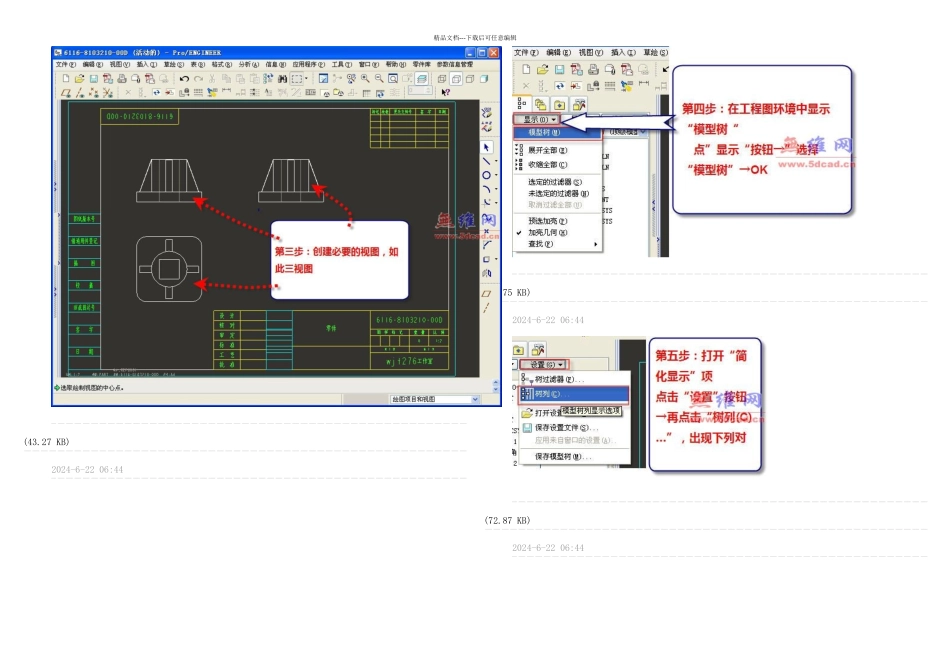
Task: Open the 编辑 menu in main window
Action: tap(93, 65)
